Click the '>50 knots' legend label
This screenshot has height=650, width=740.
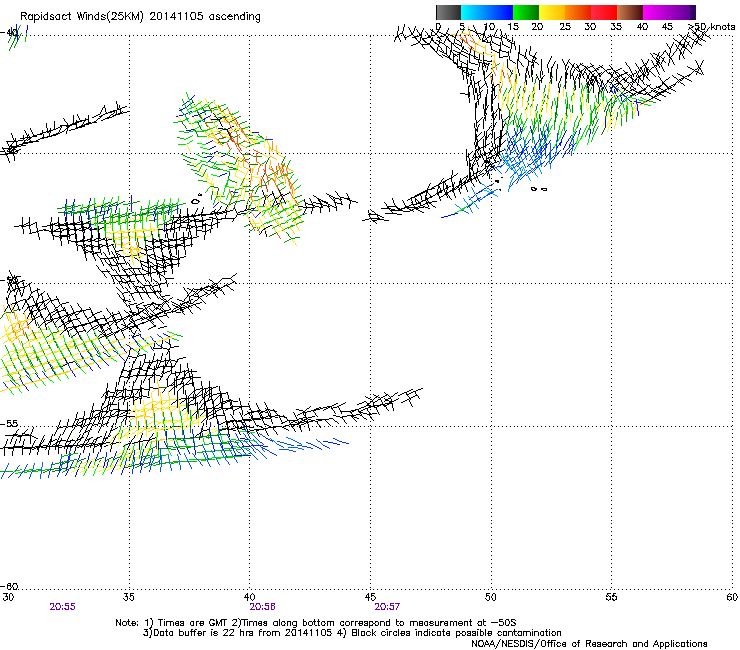pyautogui.click(x=712, y=27)
